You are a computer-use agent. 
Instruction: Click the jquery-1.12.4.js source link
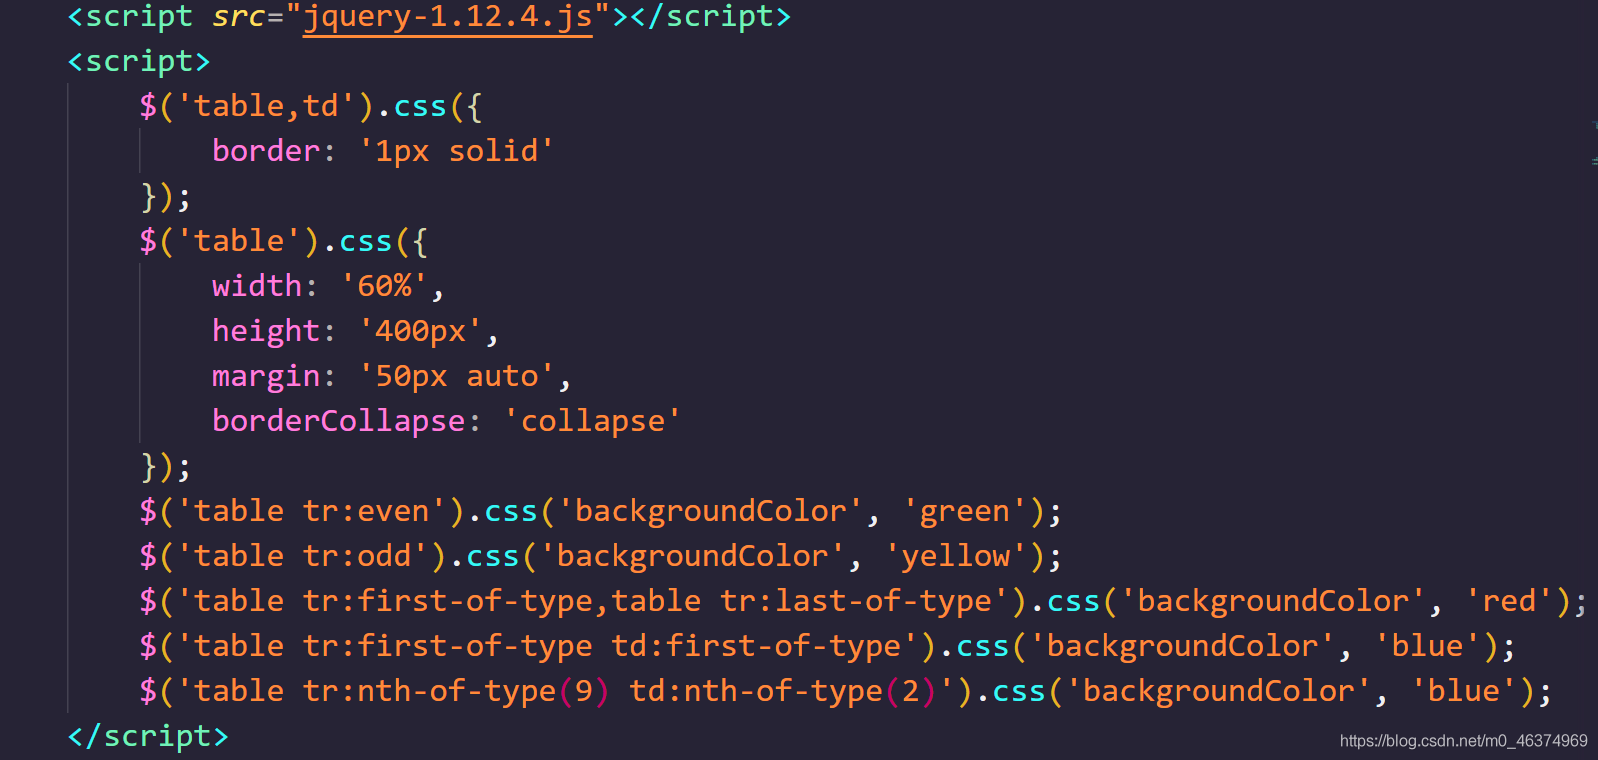pos(448,17)
